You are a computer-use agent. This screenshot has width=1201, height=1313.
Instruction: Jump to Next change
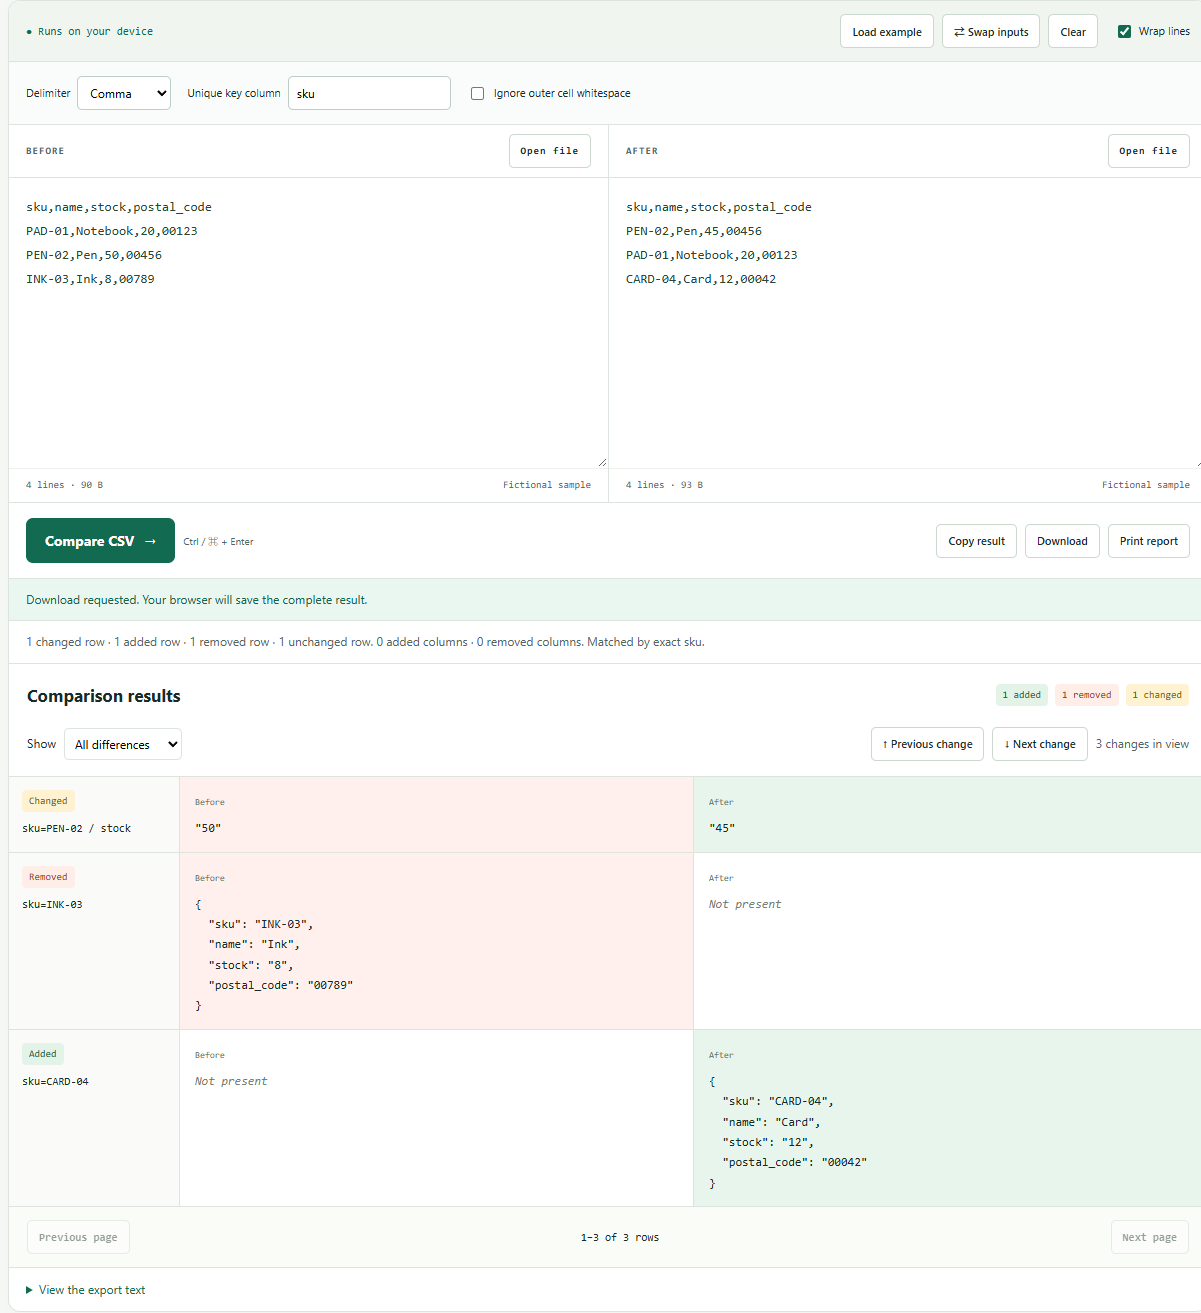point(1039,744)
